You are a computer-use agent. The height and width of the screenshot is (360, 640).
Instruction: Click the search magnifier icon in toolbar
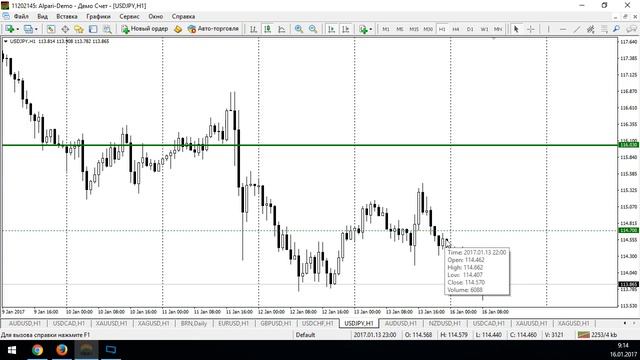pyautogui.click(x=616, y=29)
